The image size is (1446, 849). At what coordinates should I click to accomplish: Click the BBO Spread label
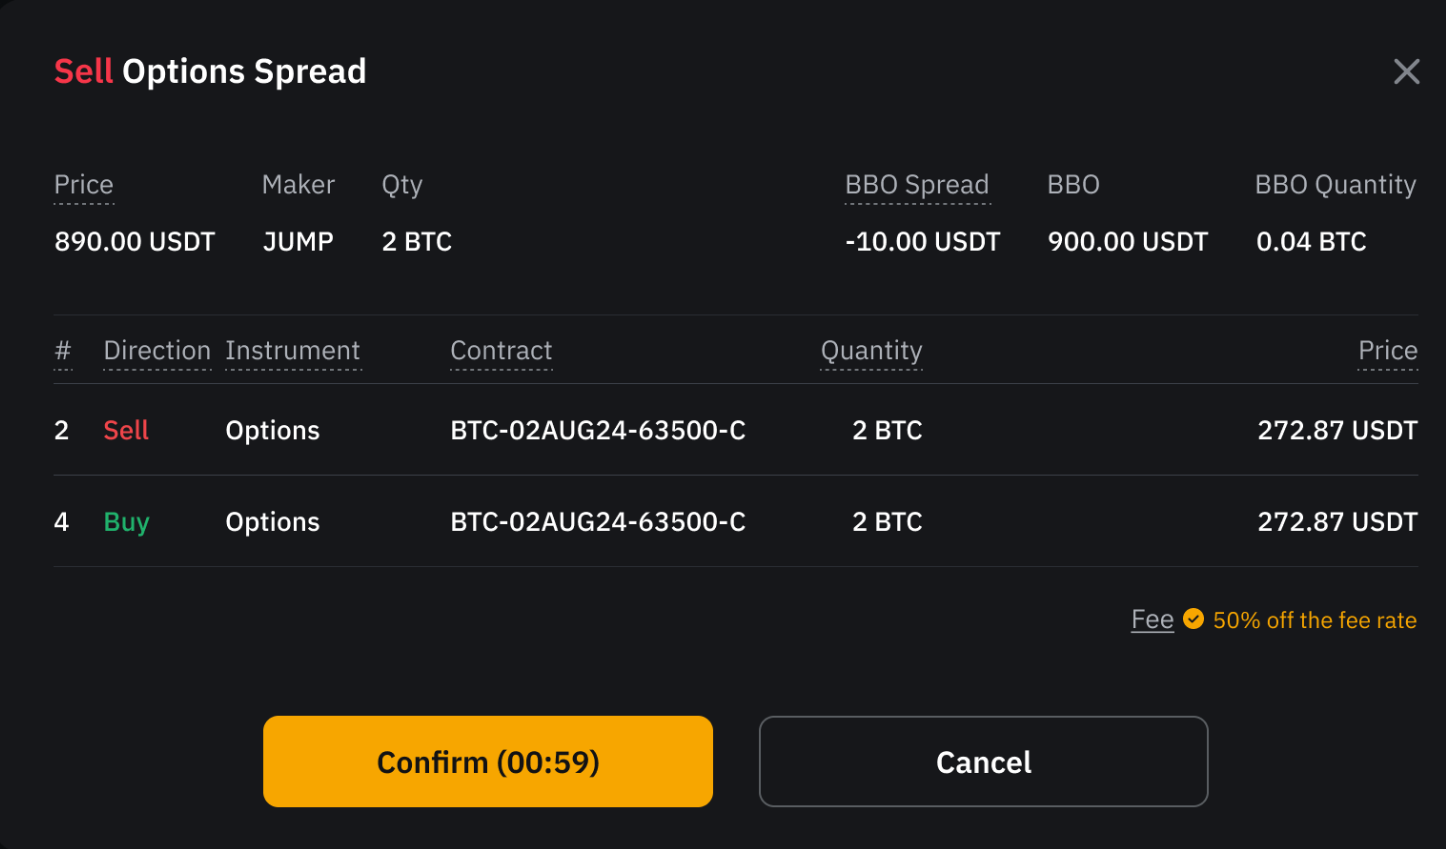(x=917, y=185)
